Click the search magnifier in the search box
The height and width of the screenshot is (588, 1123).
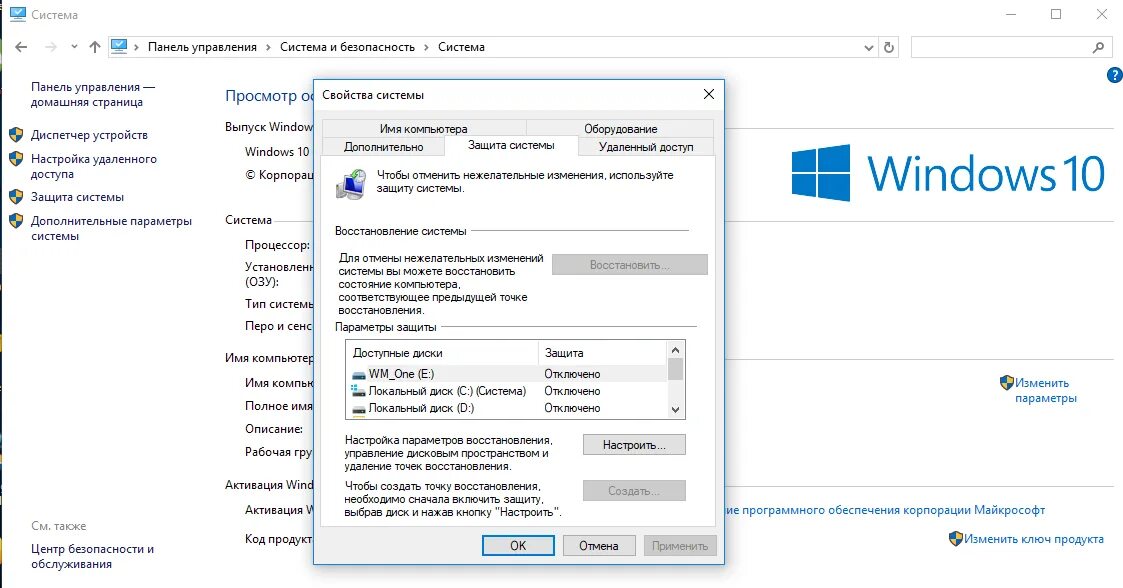pos(1100,46)
